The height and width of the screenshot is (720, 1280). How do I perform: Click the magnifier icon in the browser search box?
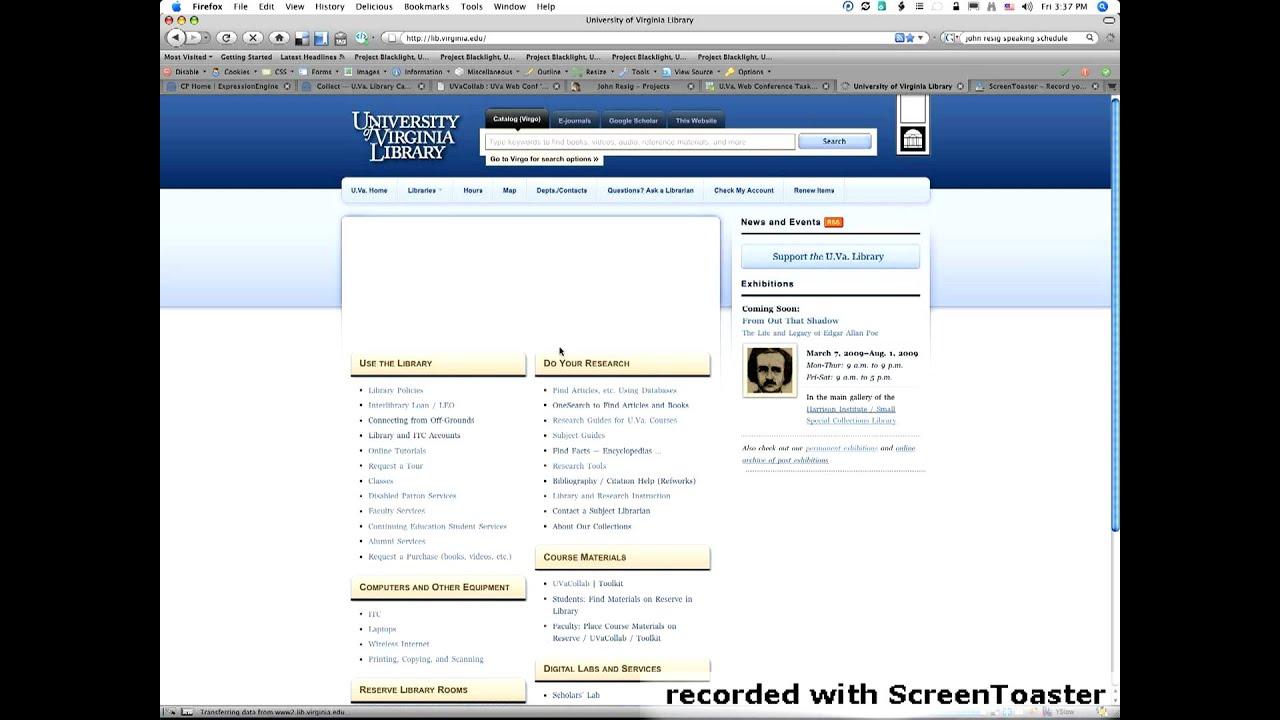coord(1091,38)
